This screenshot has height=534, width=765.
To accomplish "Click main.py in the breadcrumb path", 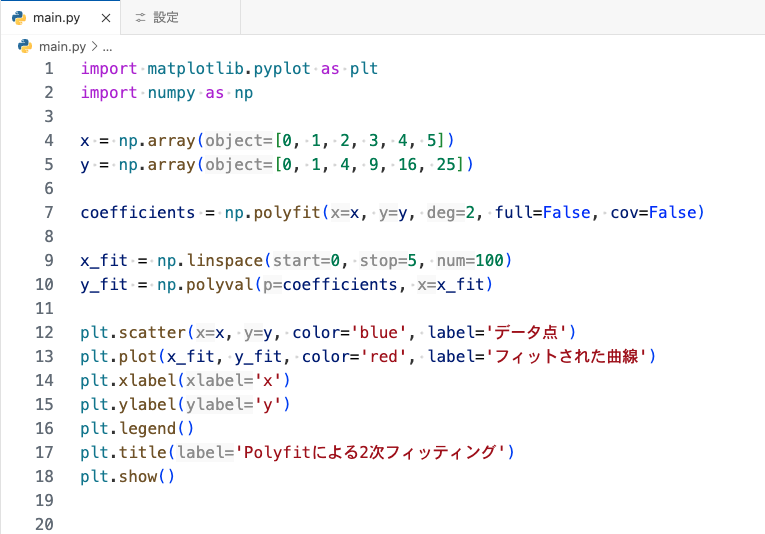I will coord(62,47).
